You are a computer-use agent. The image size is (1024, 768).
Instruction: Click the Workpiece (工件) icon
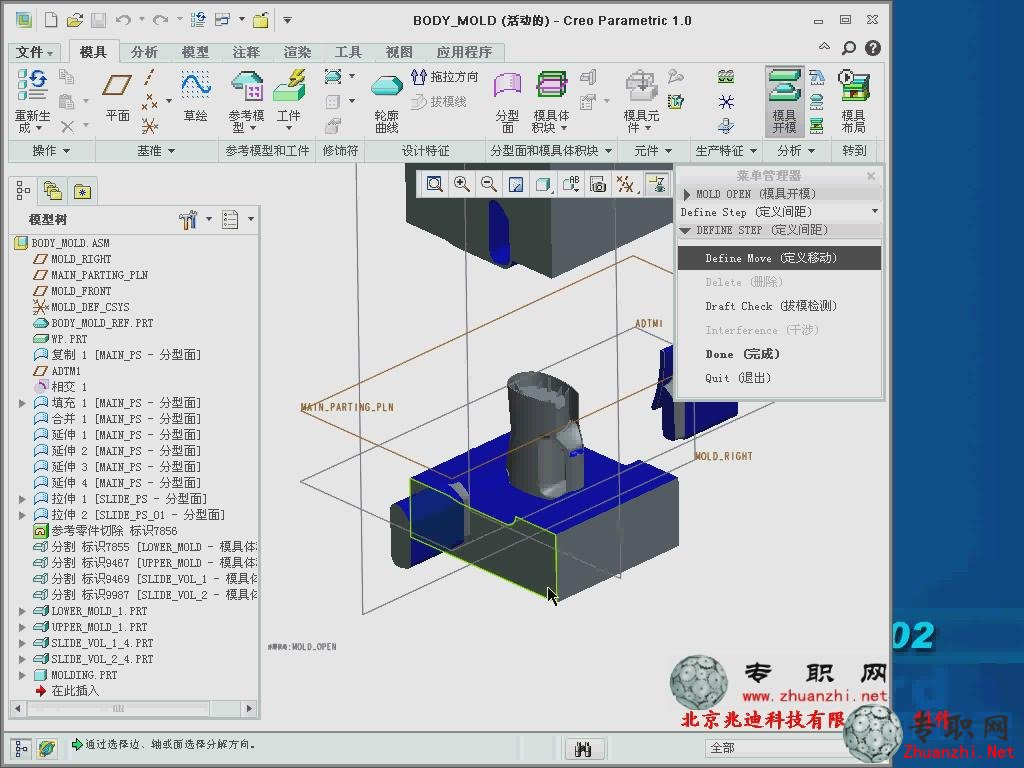[289, 86]
